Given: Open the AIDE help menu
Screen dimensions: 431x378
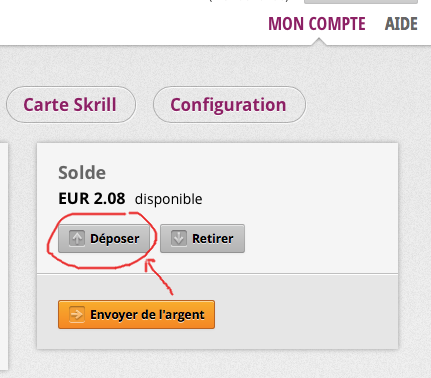Looking at the screenshot, I should pos(401,24).
